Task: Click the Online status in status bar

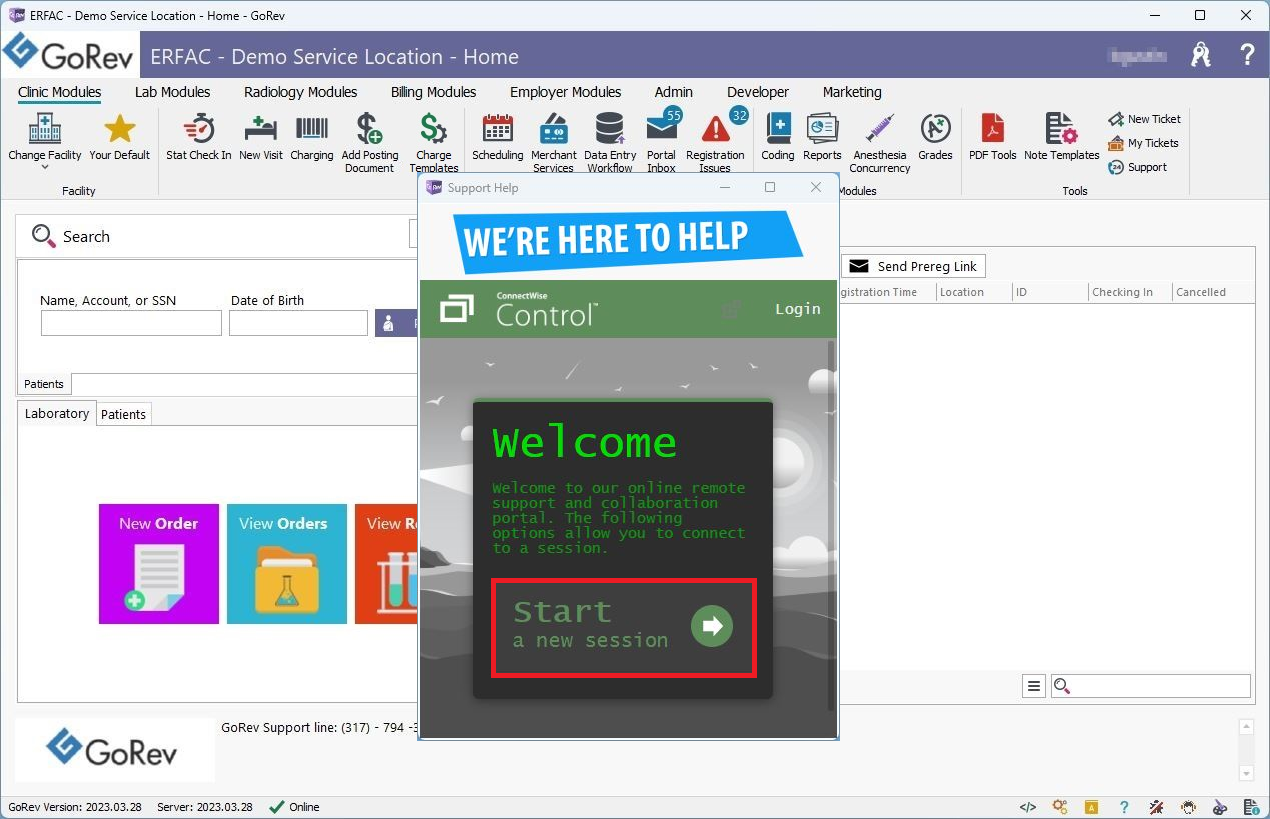Action: [x=294, y=807]
